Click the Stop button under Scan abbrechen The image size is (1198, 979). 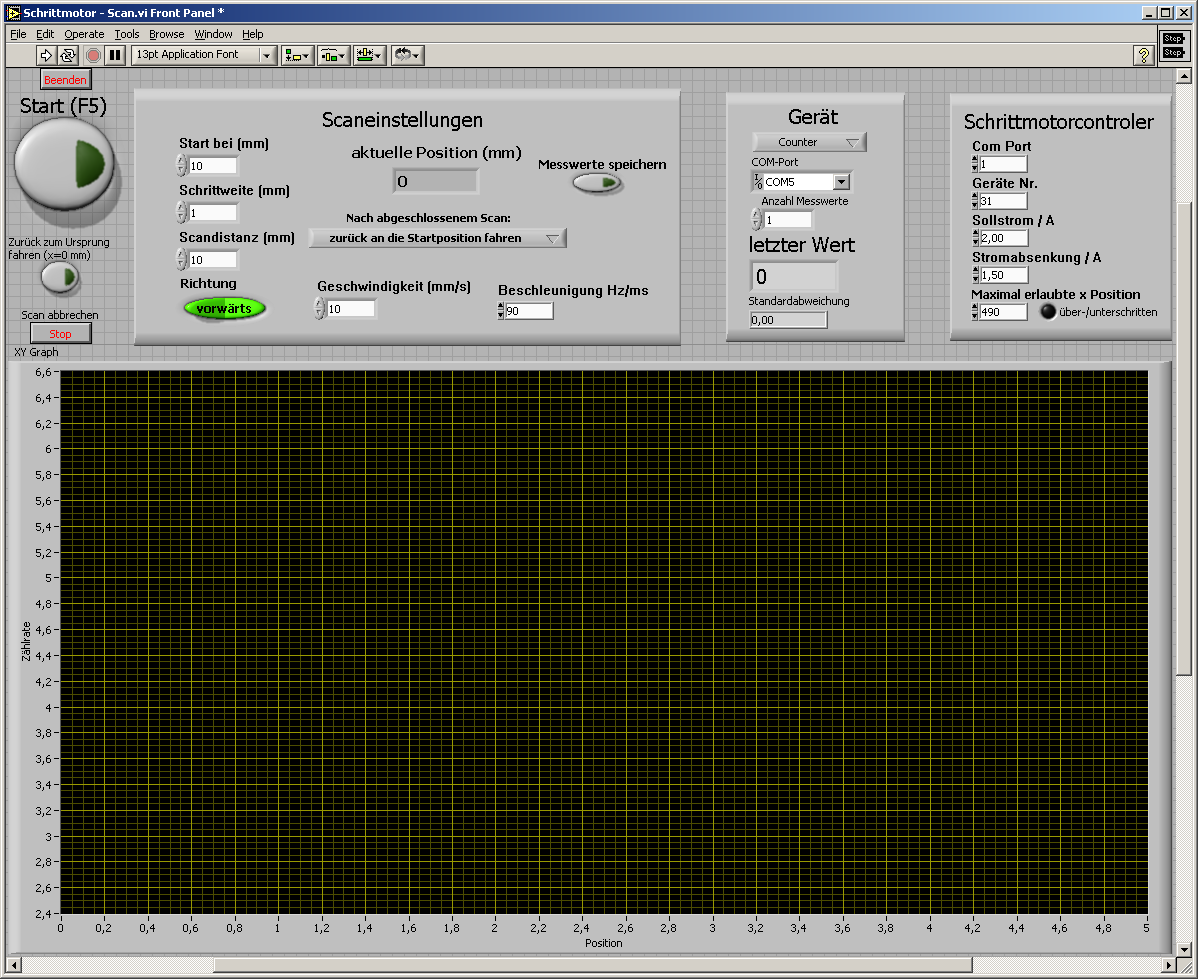point(60,333)
